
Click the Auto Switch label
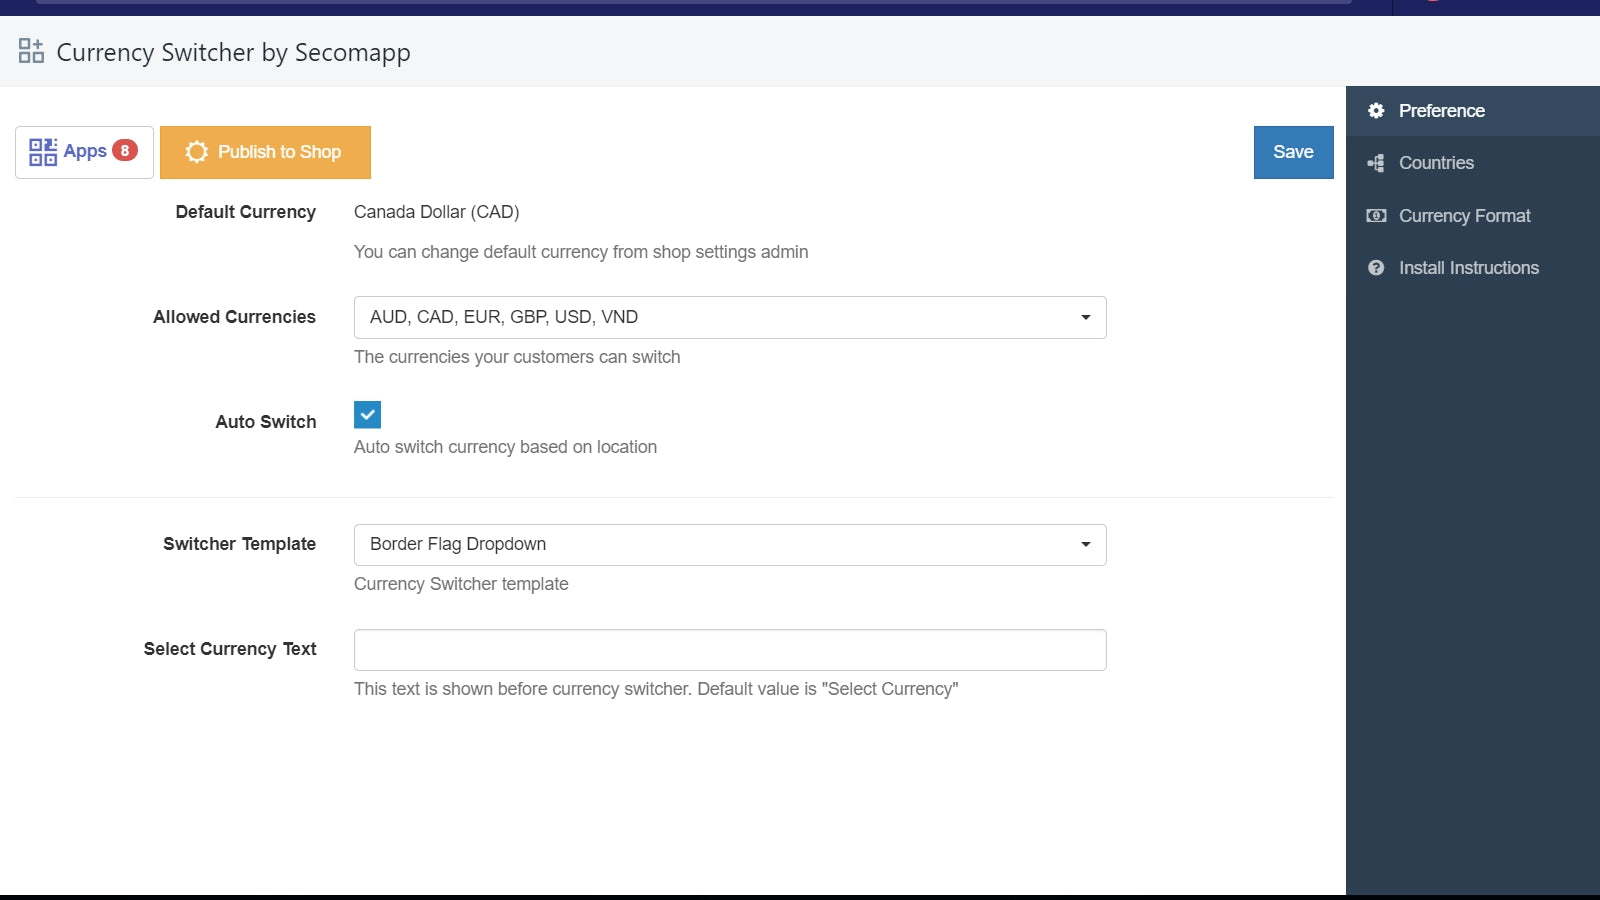point(266,422)
